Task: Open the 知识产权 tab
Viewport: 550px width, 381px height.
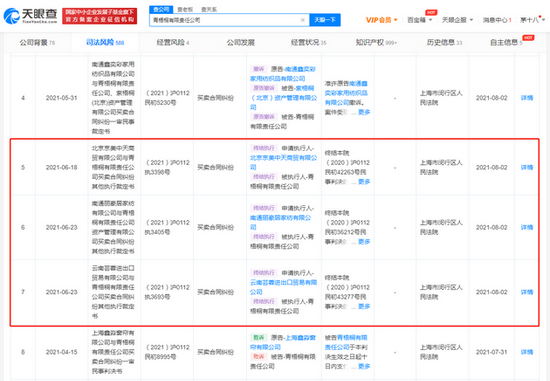Action: pos(376,42)
